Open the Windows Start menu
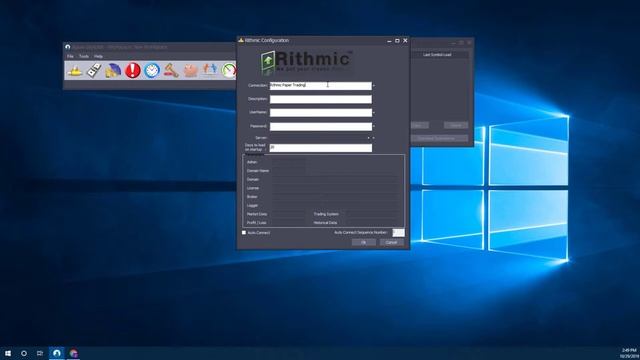Image resolution: width=640 pixels, height=360 pixels. click(8, 353)
